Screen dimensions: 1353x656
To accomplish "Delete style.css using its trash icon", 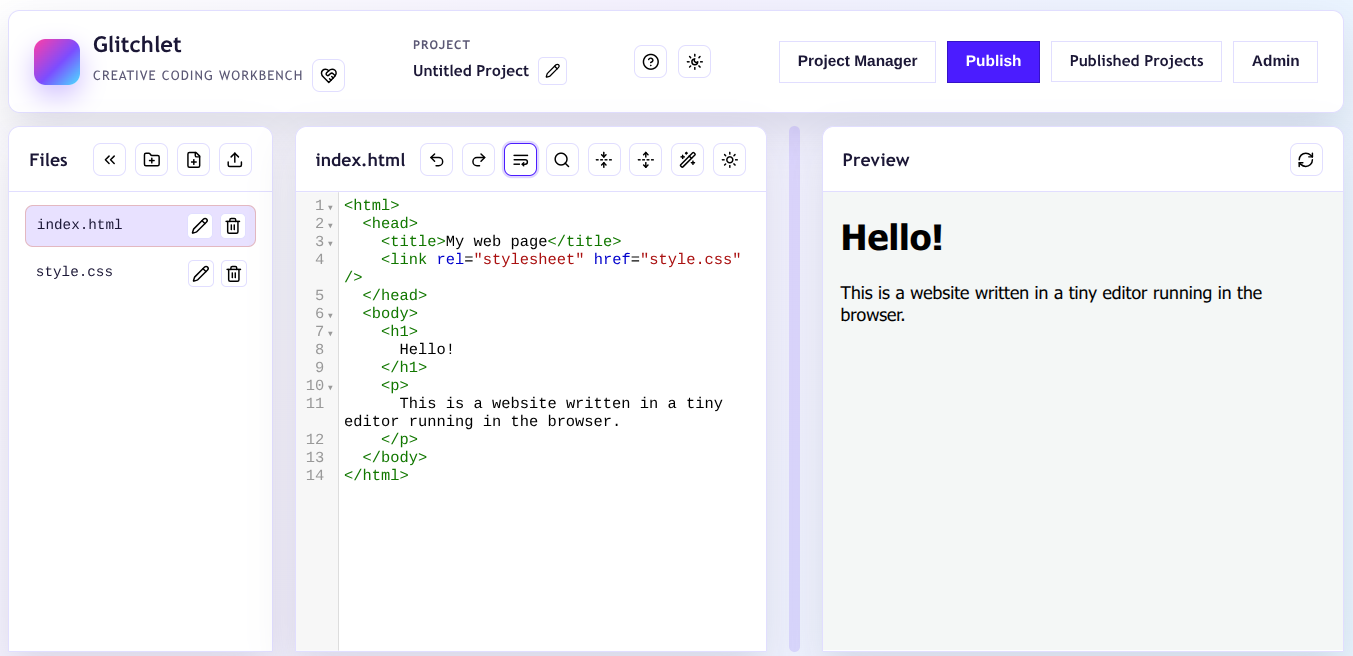I will pos(234,273).
